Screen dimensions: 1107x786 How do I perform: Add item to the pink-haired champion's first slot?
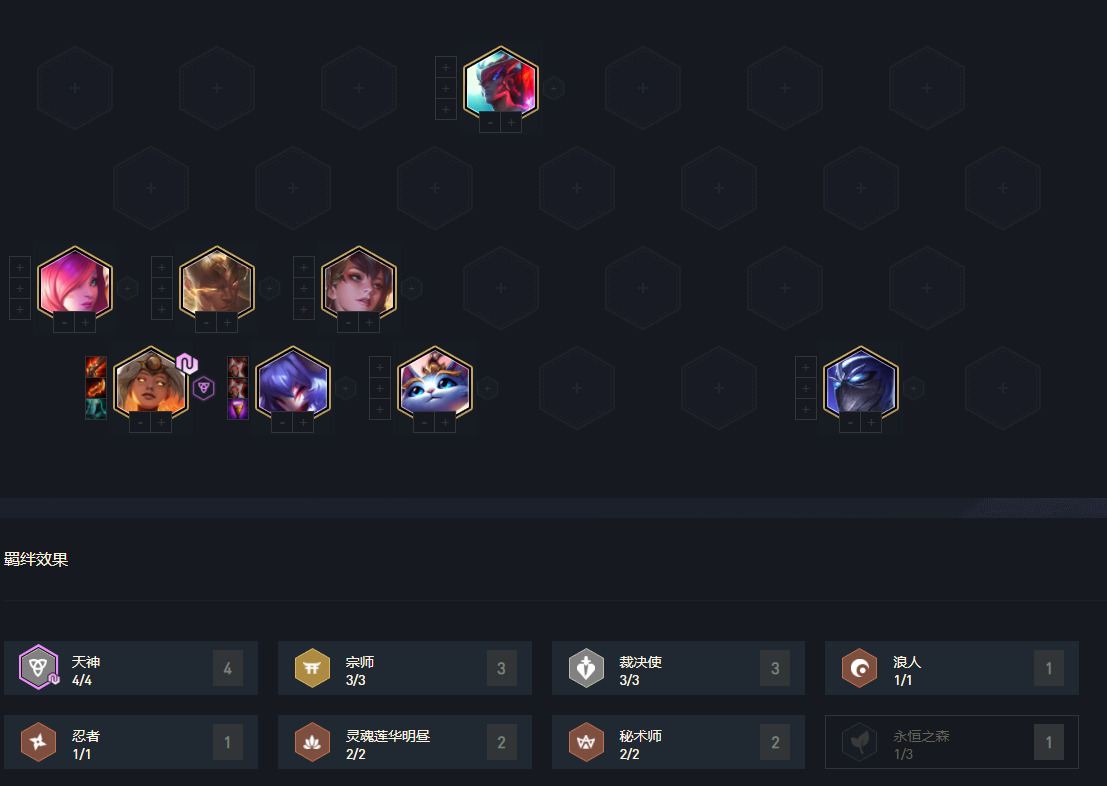20,267
